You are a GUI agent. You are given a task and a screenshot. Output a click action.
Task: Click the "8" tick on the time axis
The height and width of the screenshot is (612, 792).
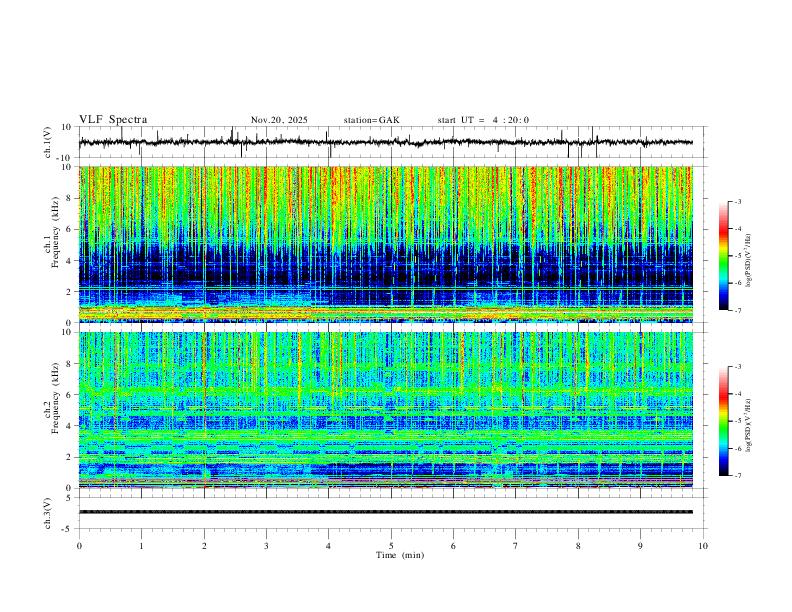coord(578,546)
